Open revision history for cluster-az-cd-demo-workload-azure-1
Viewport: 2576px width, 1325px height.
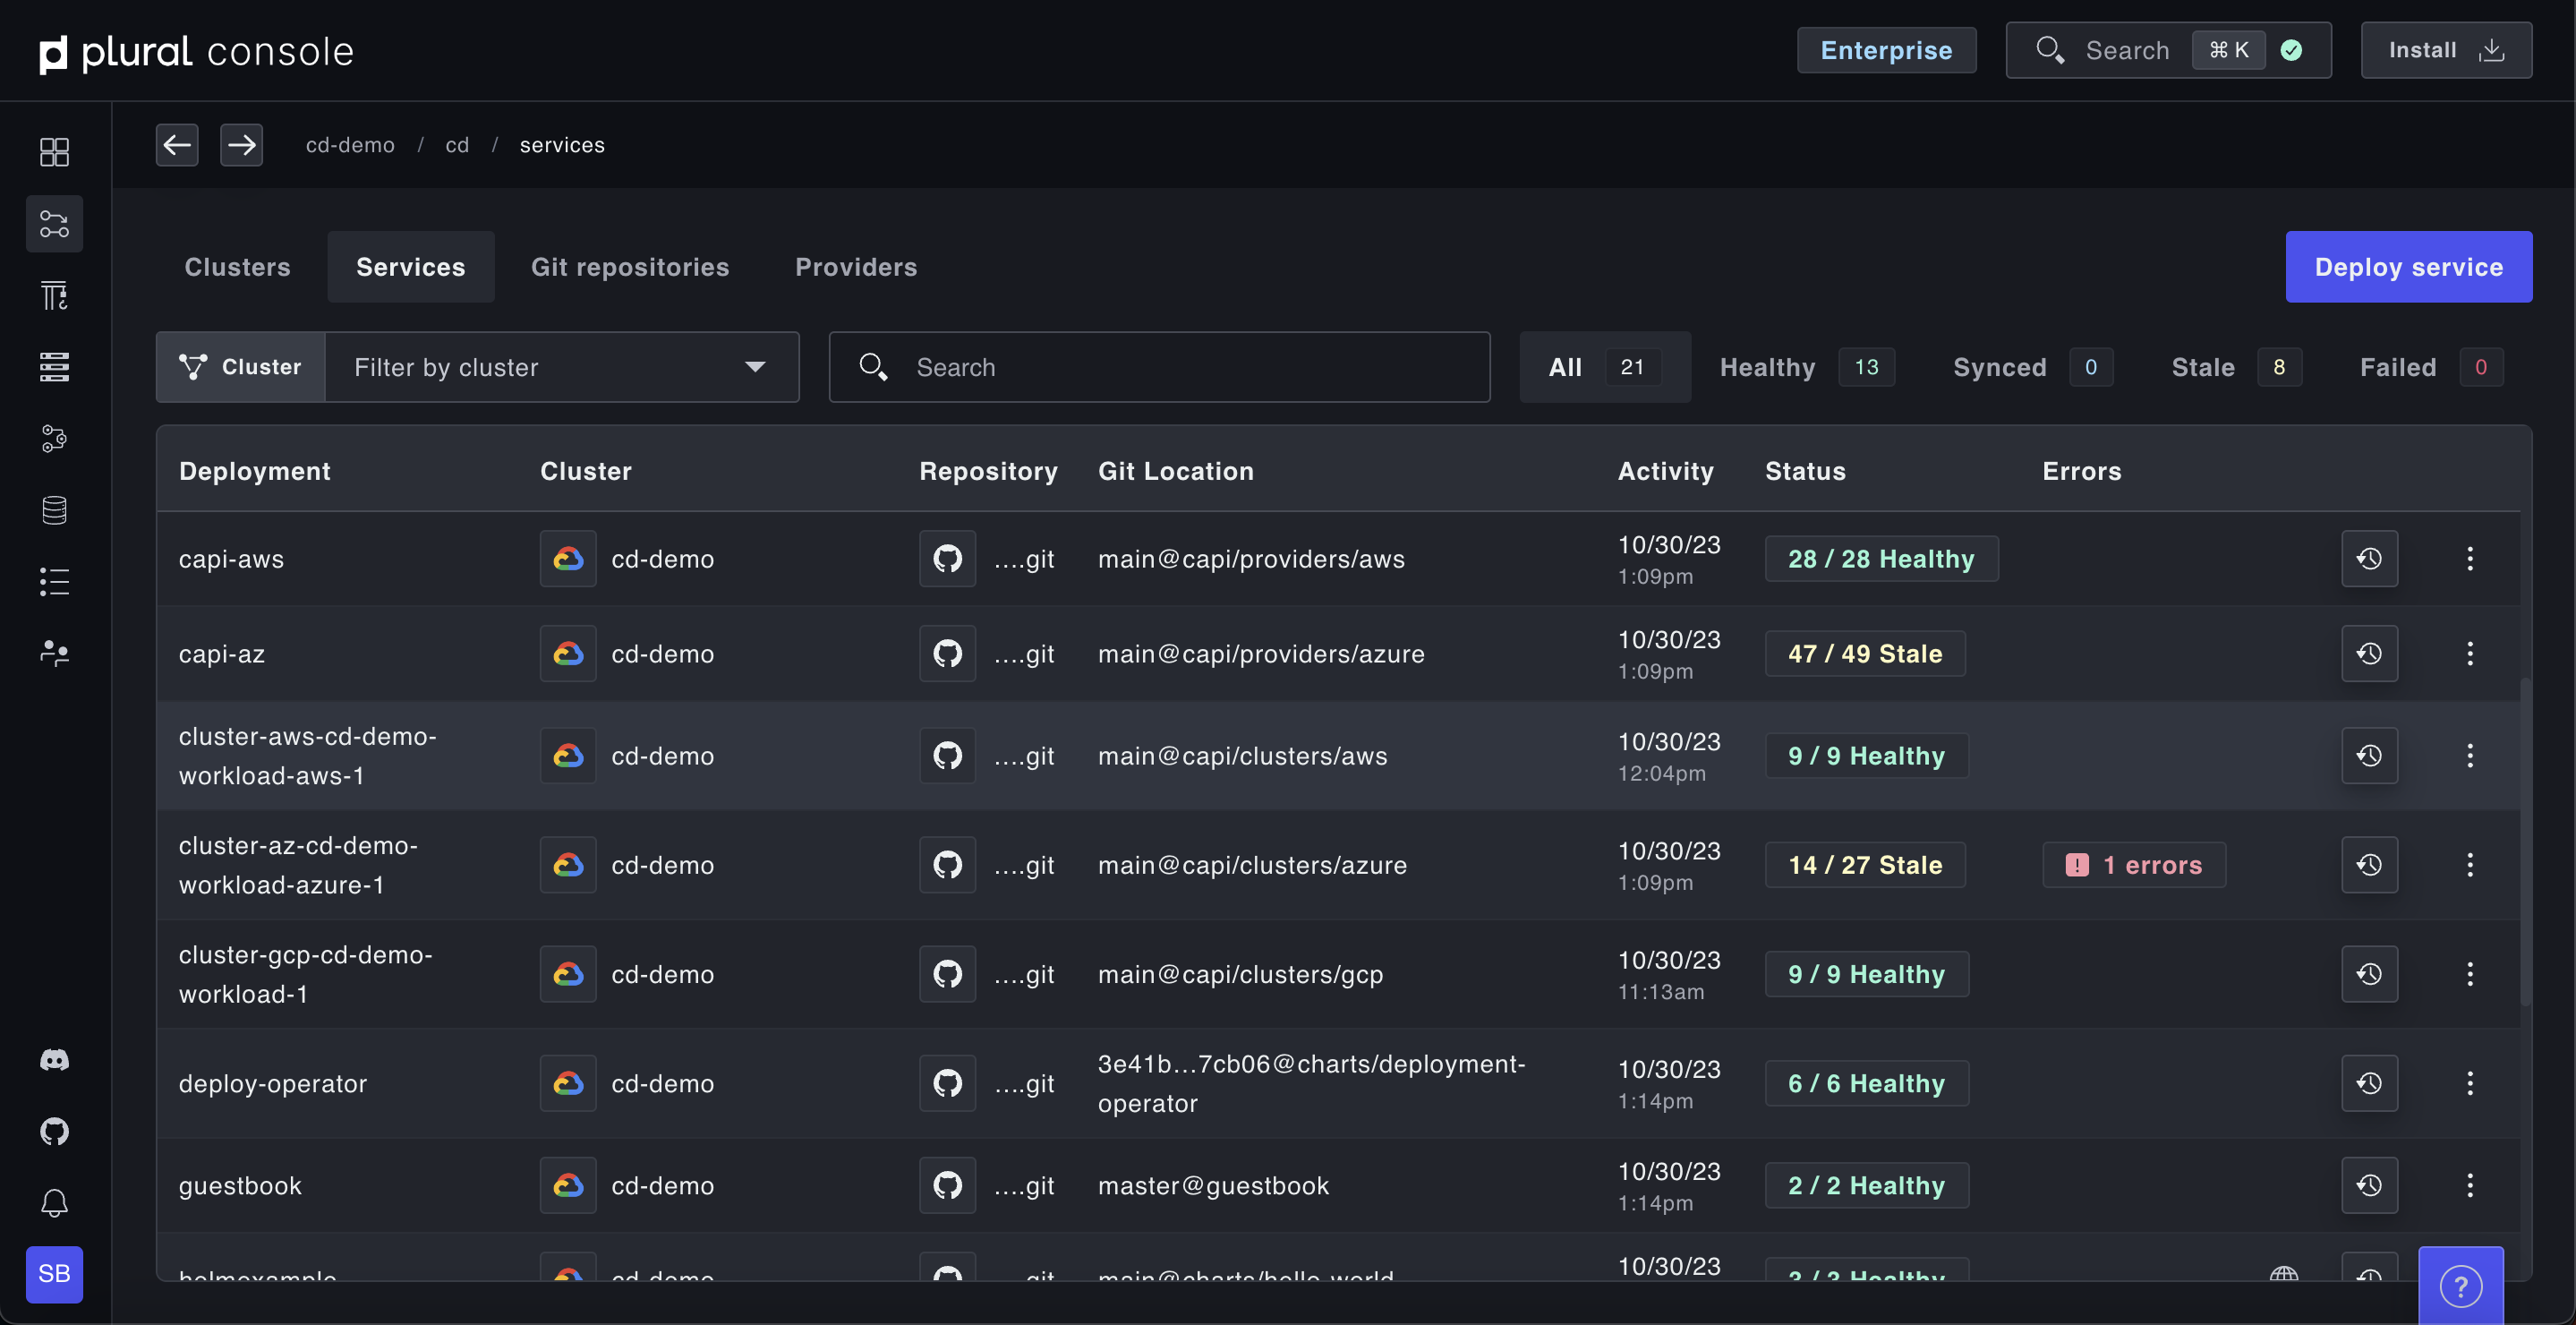pos(2369,865)
